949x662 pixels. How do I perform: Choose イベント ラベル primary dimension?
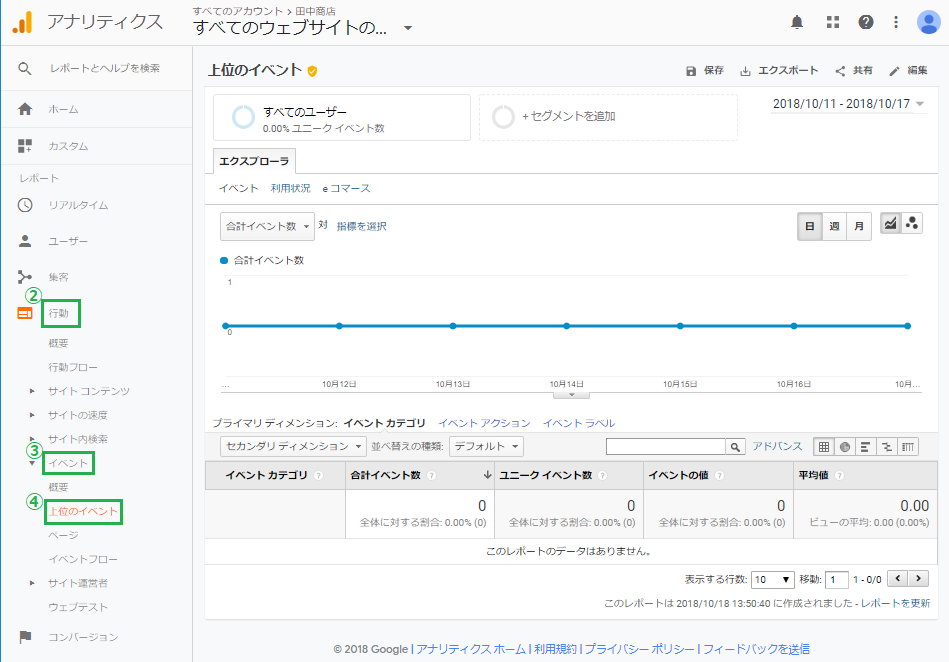point(579,423)
